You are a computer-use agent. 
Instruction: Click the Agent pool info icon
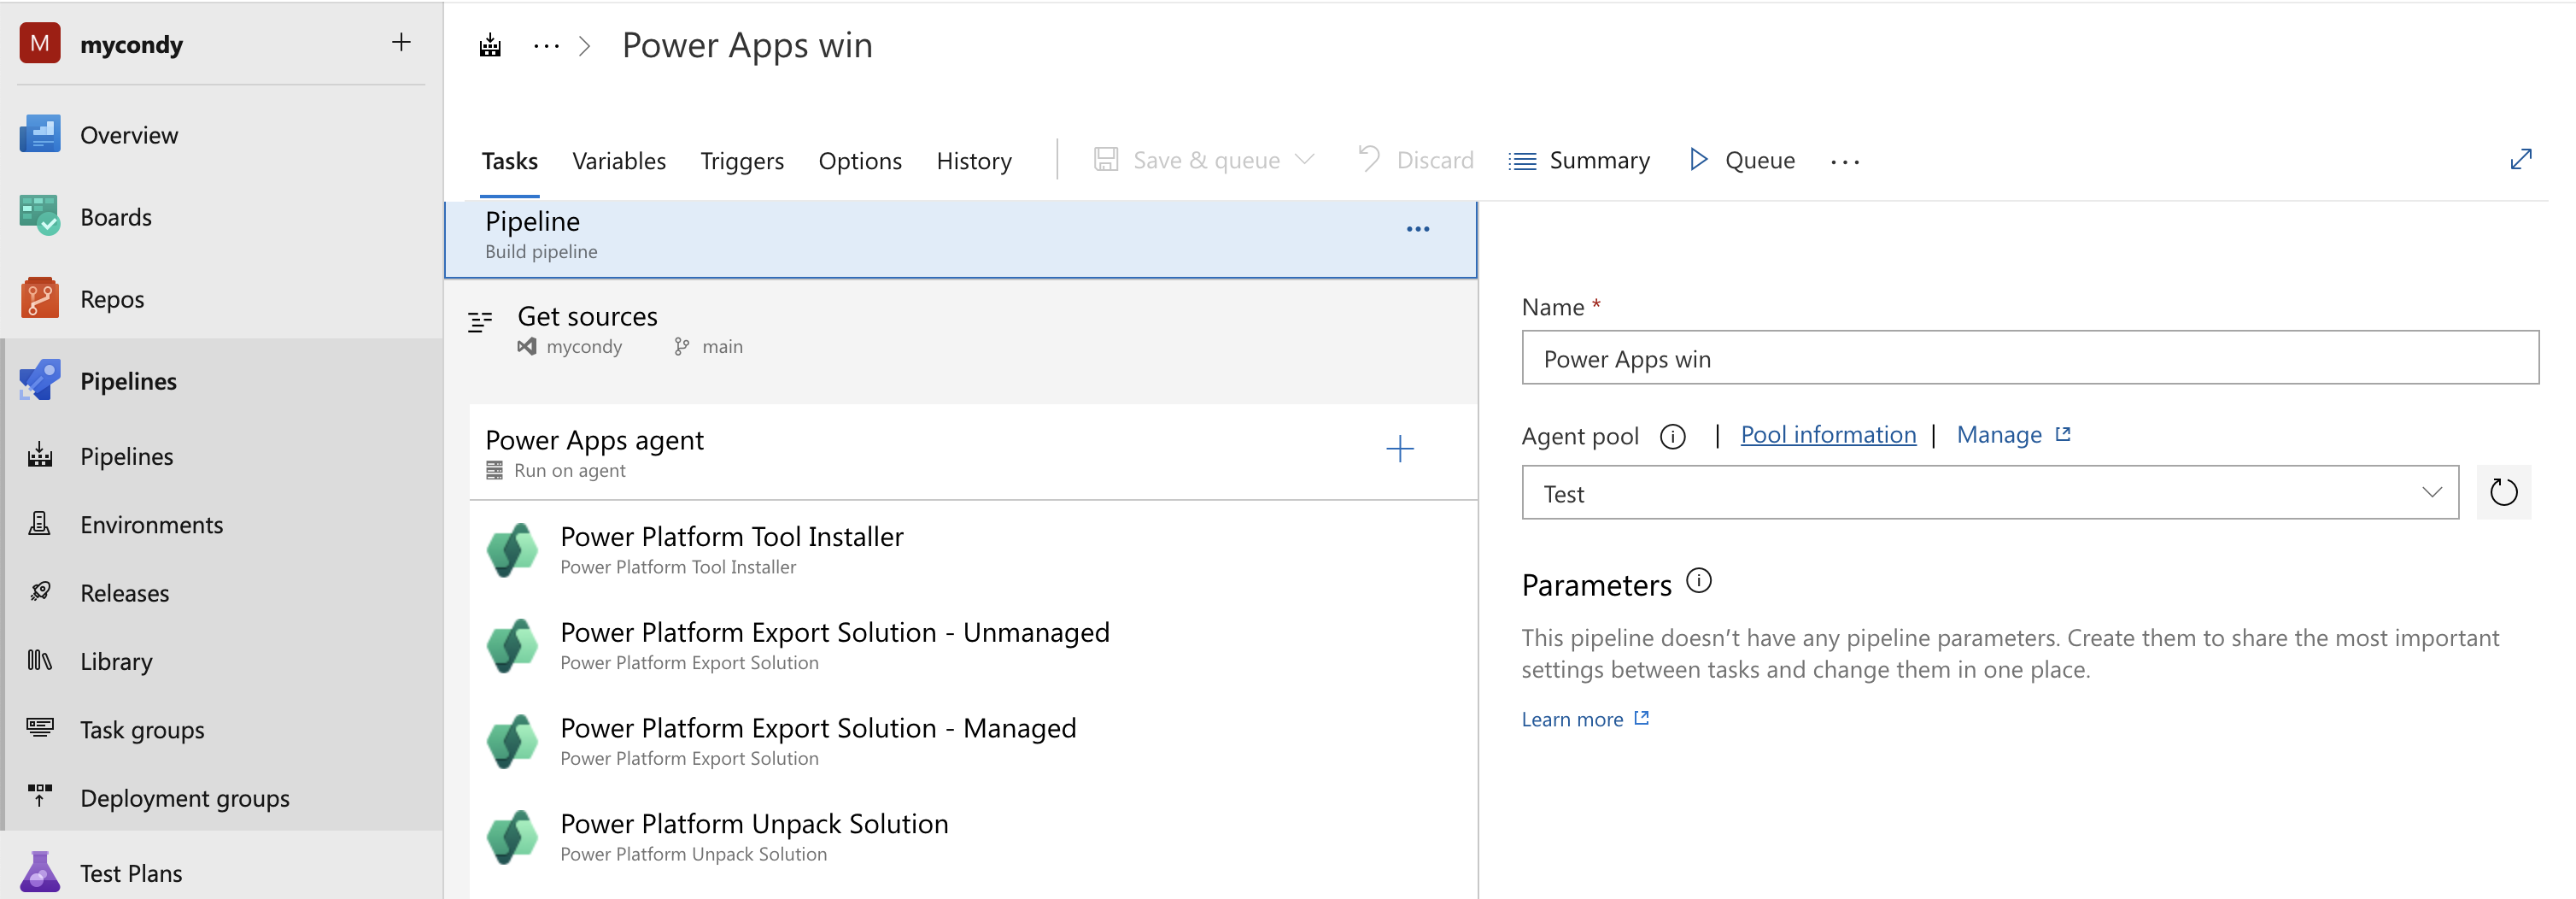click(1673, 436)
